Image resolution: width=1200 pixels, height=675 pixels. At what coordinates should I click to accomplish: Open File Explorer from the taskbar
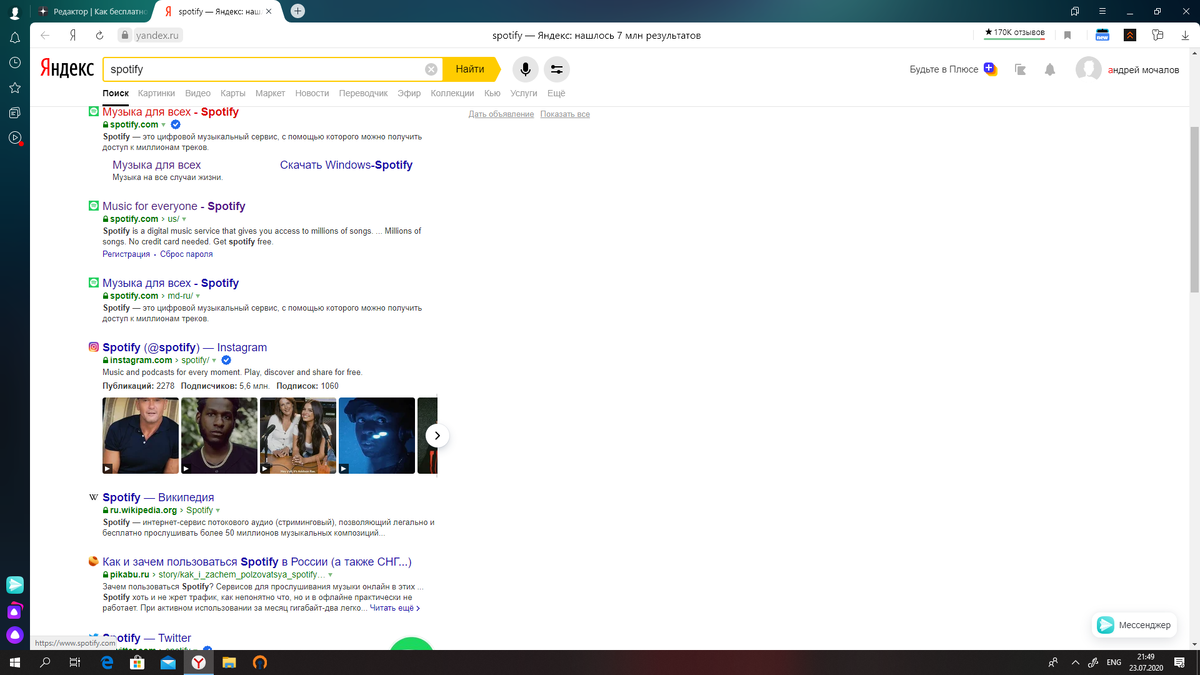click(229, 662)
